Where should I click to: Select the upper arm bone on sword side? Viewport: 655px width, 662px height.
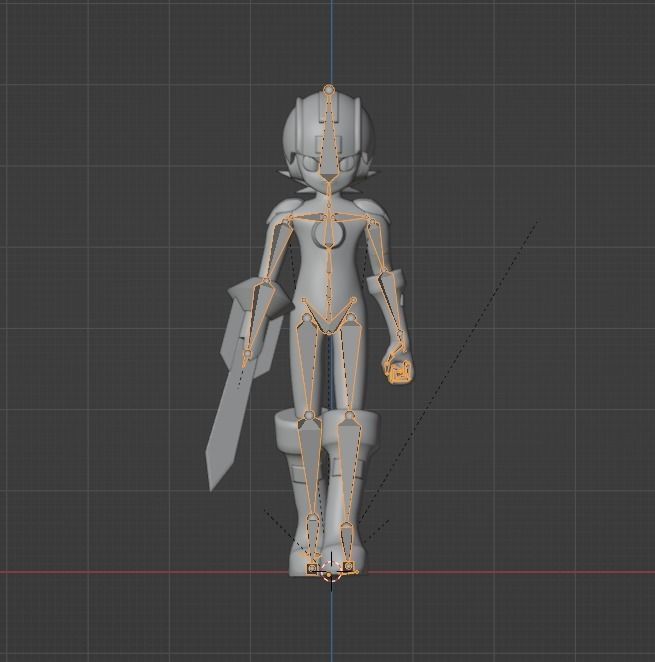(279, 248)
